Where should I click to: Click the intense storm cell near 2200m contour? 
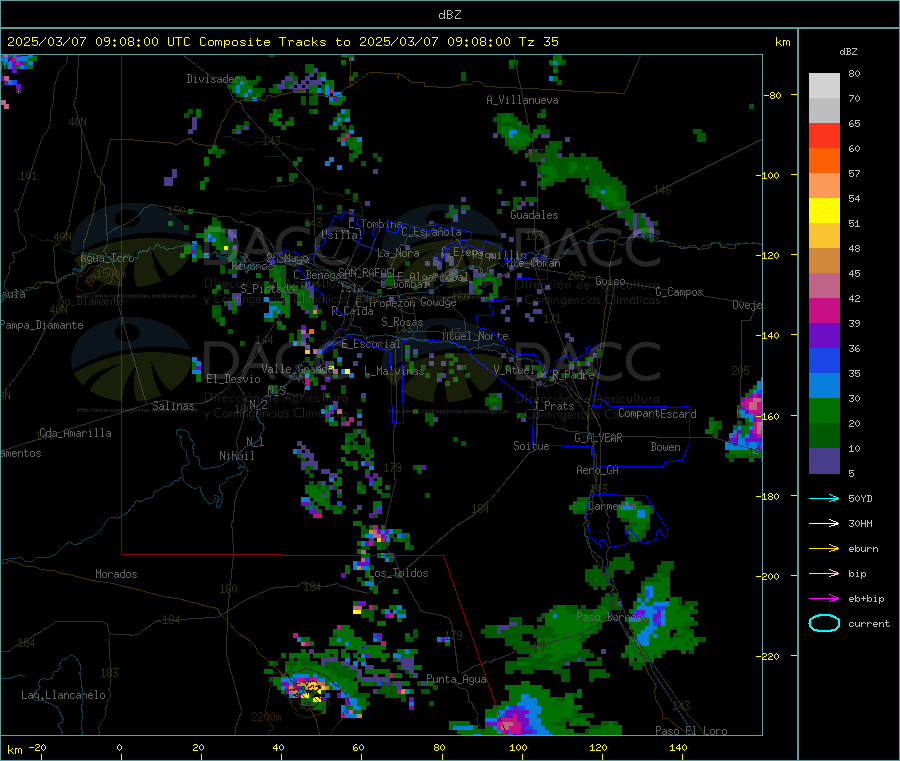(x=306, y=689)
